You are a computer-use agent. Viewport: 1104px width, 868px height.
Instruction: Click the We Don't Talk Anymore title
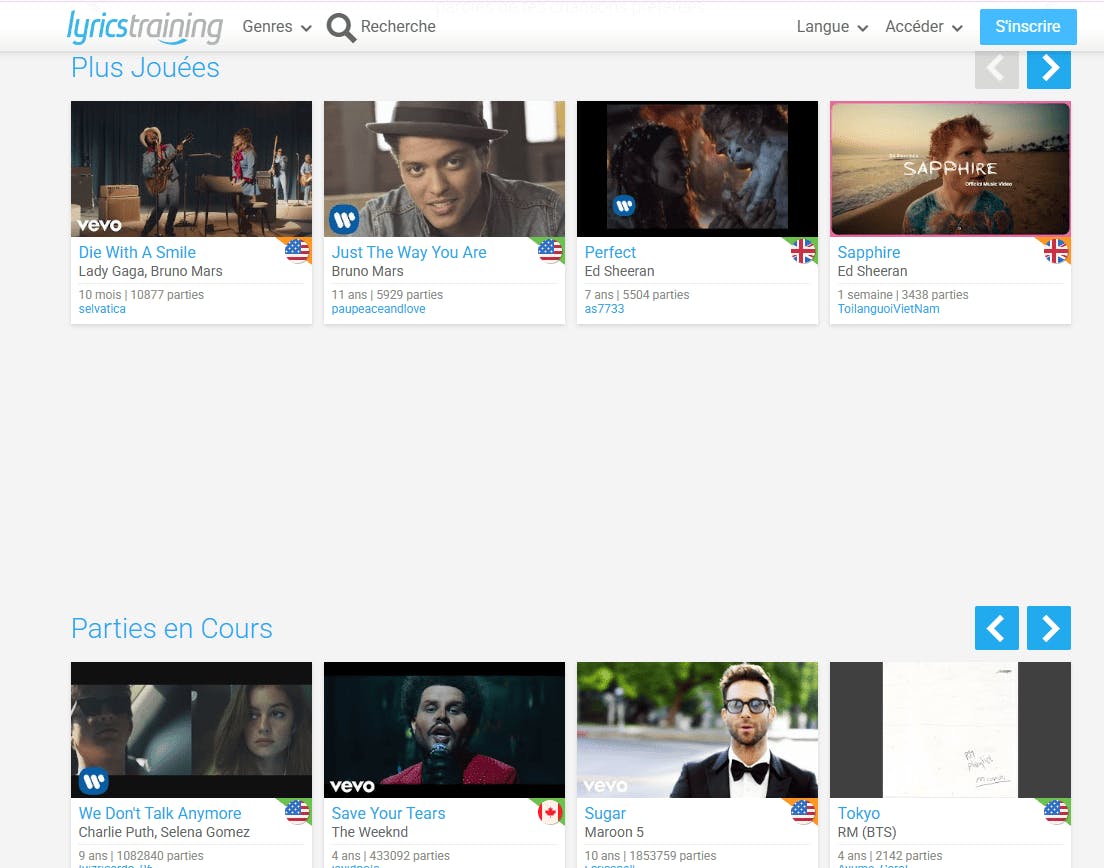[160, 813]
